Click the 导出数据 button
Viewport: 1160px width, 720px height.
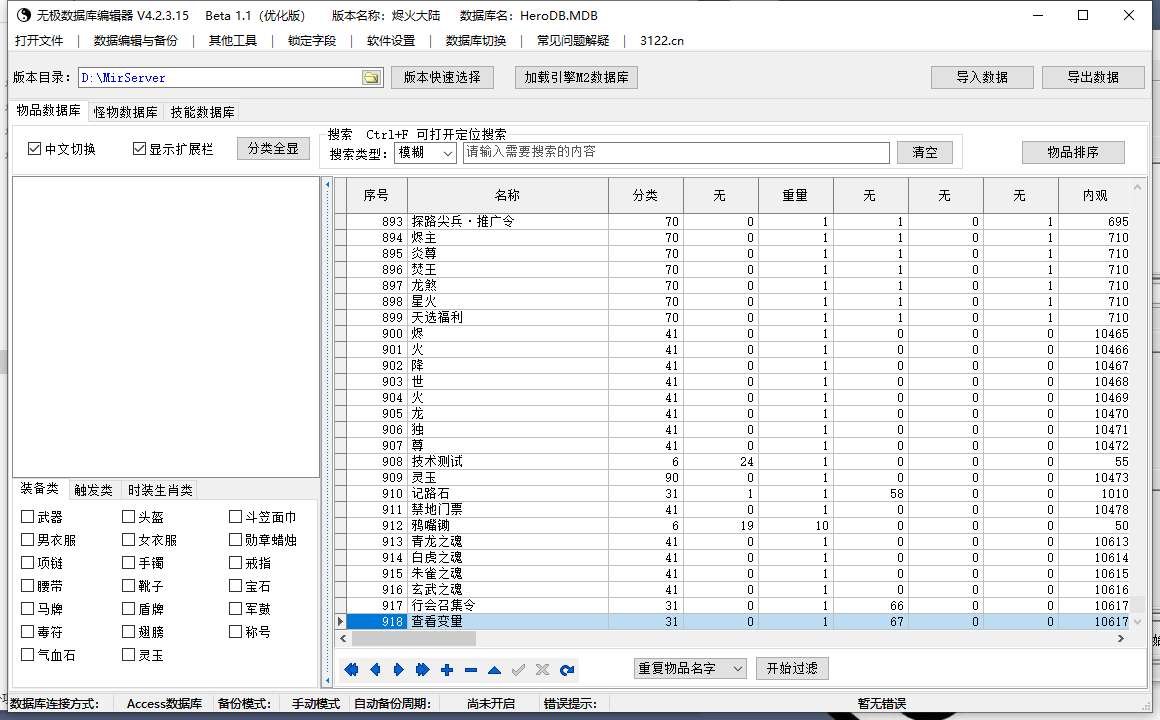tap(1093, 77)
